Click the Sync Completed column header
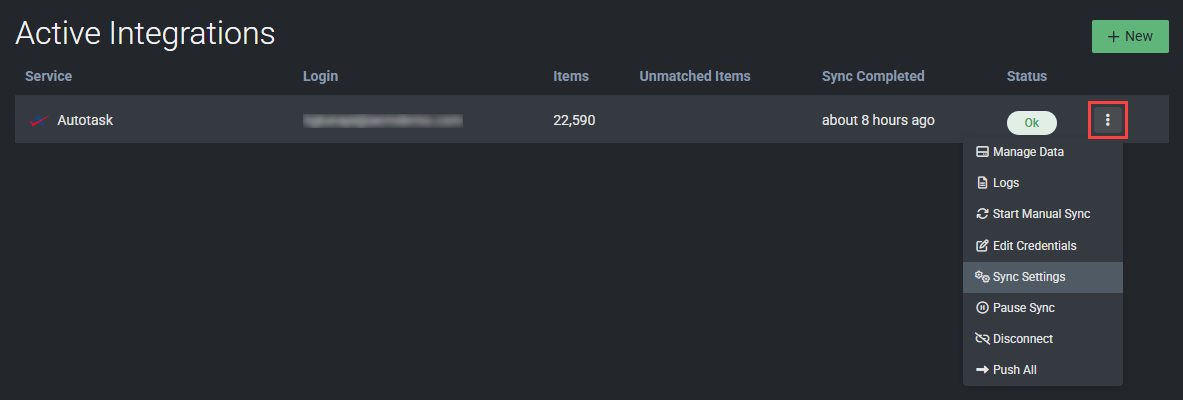The height and width of the screenshot is (400, 1183). pos(872,76)
